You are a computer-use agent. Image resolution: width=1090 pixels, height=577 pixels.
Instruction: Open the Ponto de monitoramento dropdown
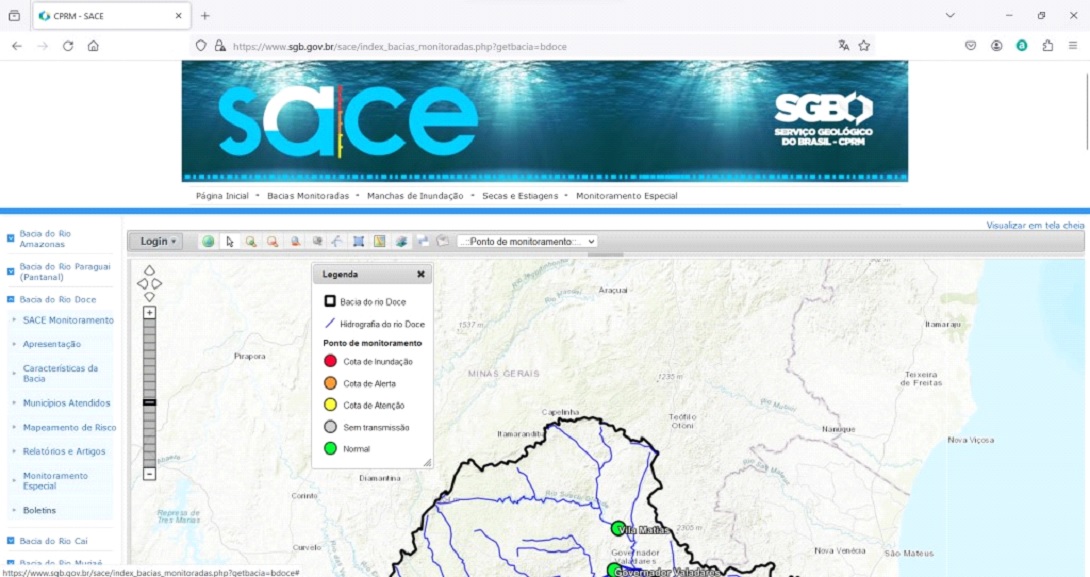[x=527, y=241]
